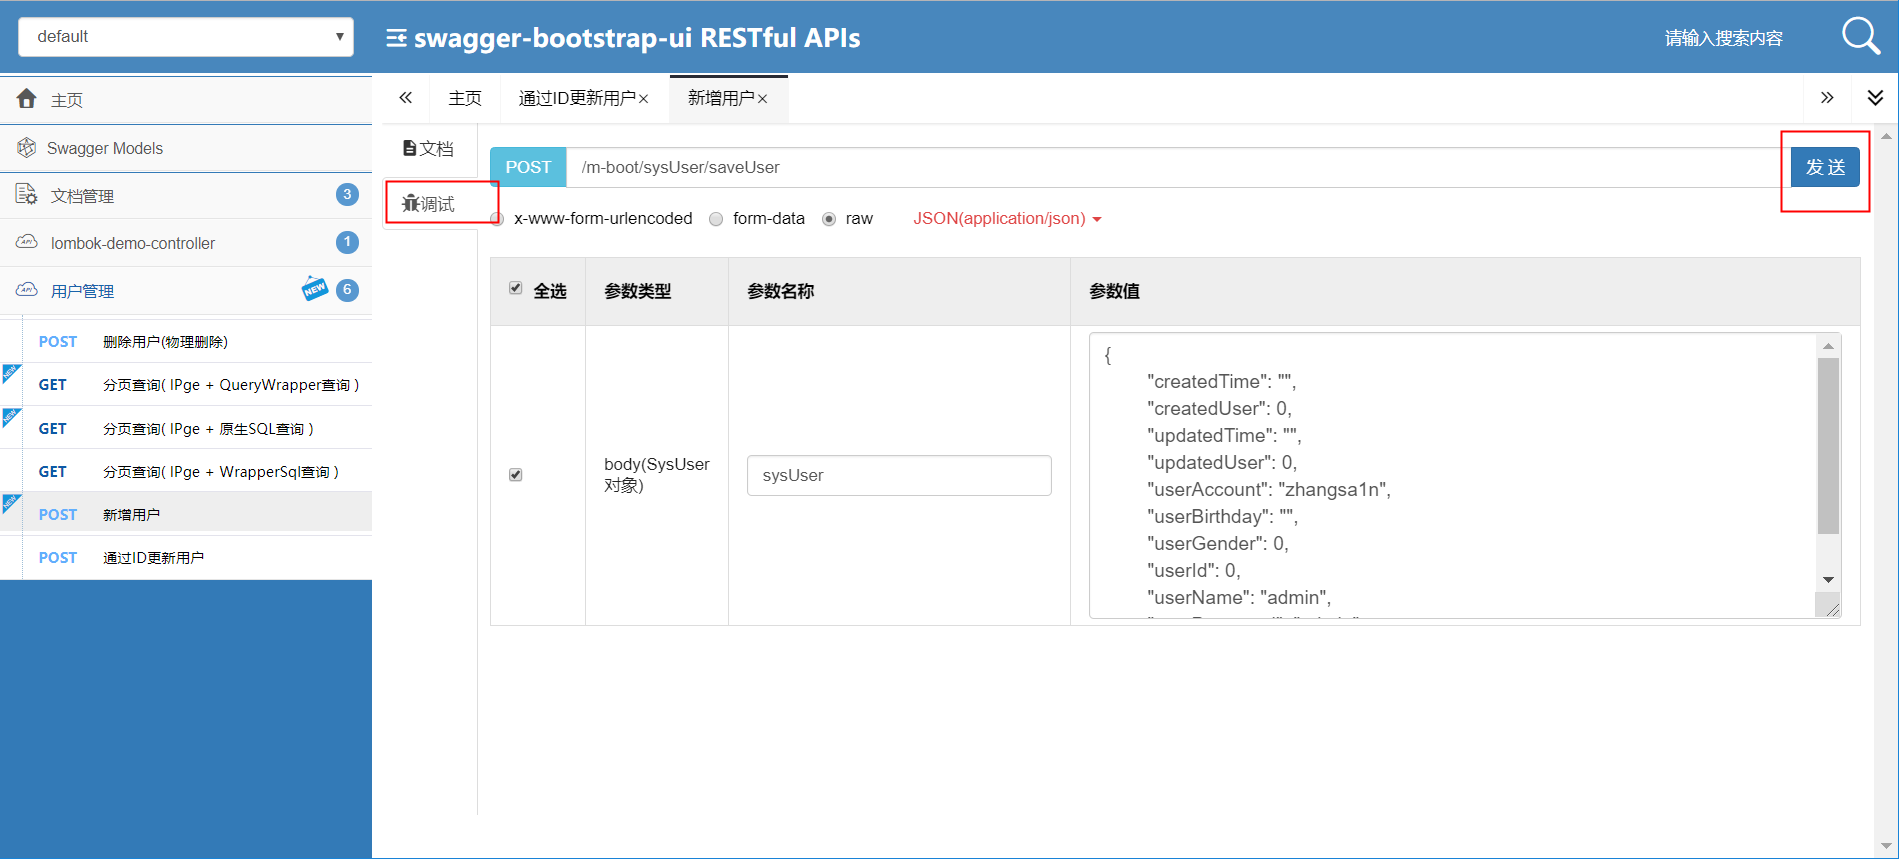Open the 调试 debug section

tap(429, 204)
